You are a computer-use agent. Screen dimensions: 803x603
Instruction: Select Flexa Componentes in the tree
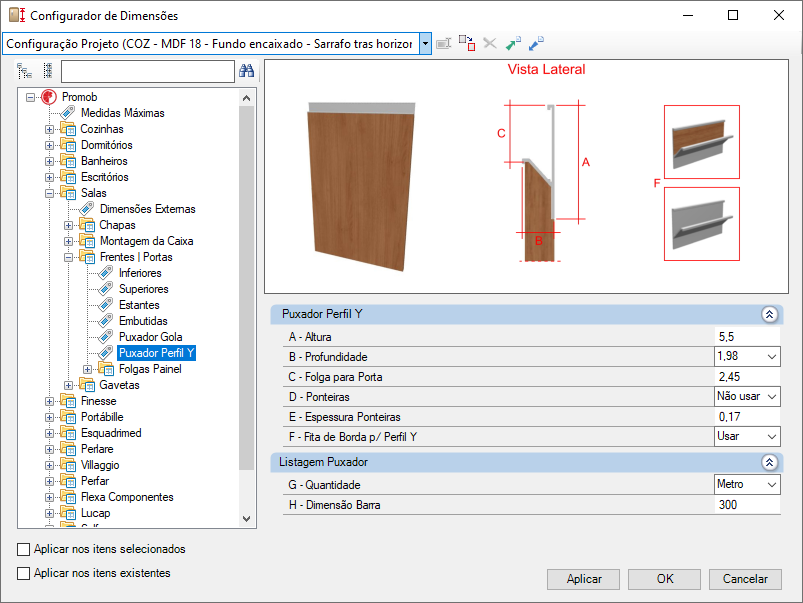(x=127, y=497)
